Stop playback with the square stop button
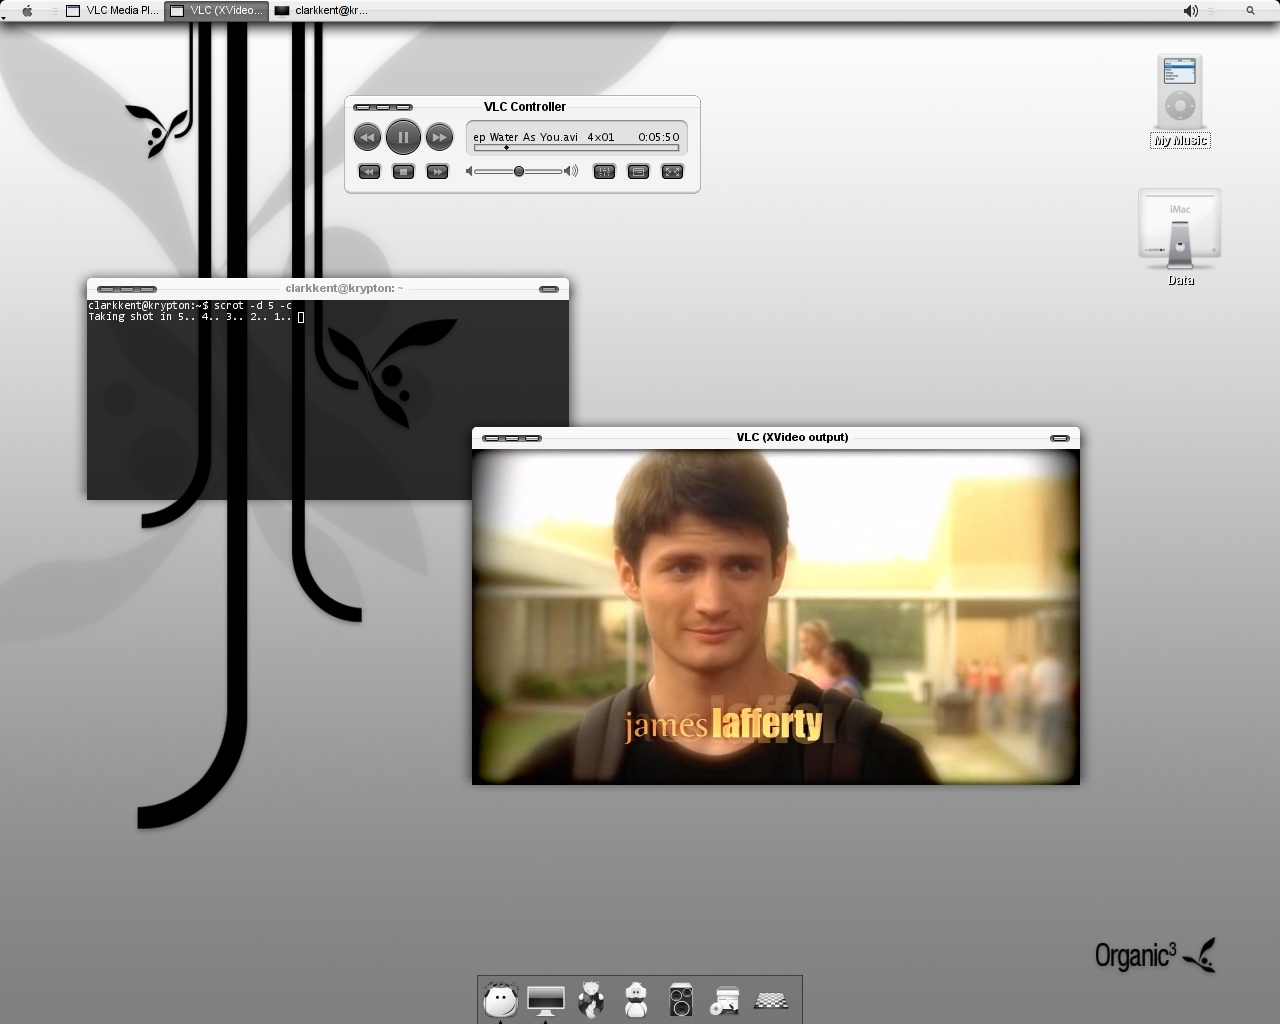 (403, 172)
